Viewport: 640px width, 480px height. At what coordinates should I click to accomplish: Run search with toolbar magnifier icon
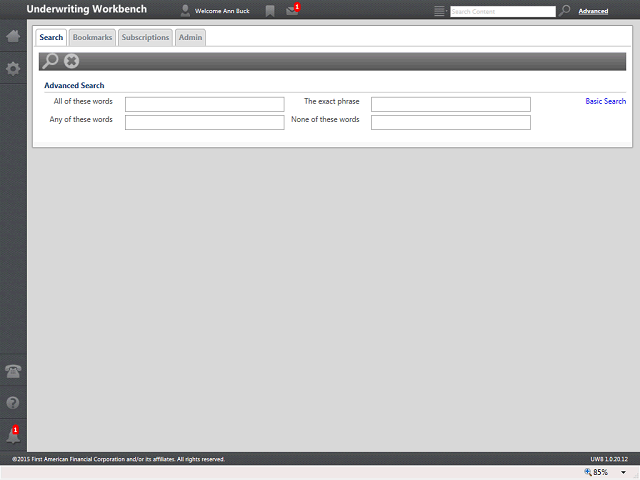[51, 61]
